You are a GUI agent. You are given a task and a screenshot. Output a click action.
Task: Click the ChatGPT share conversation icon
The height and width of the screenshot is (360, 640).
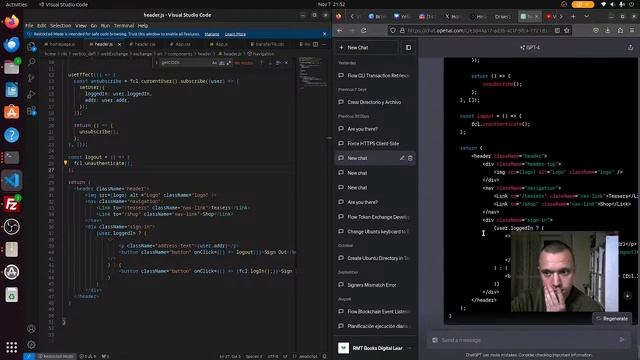[630, 48]
